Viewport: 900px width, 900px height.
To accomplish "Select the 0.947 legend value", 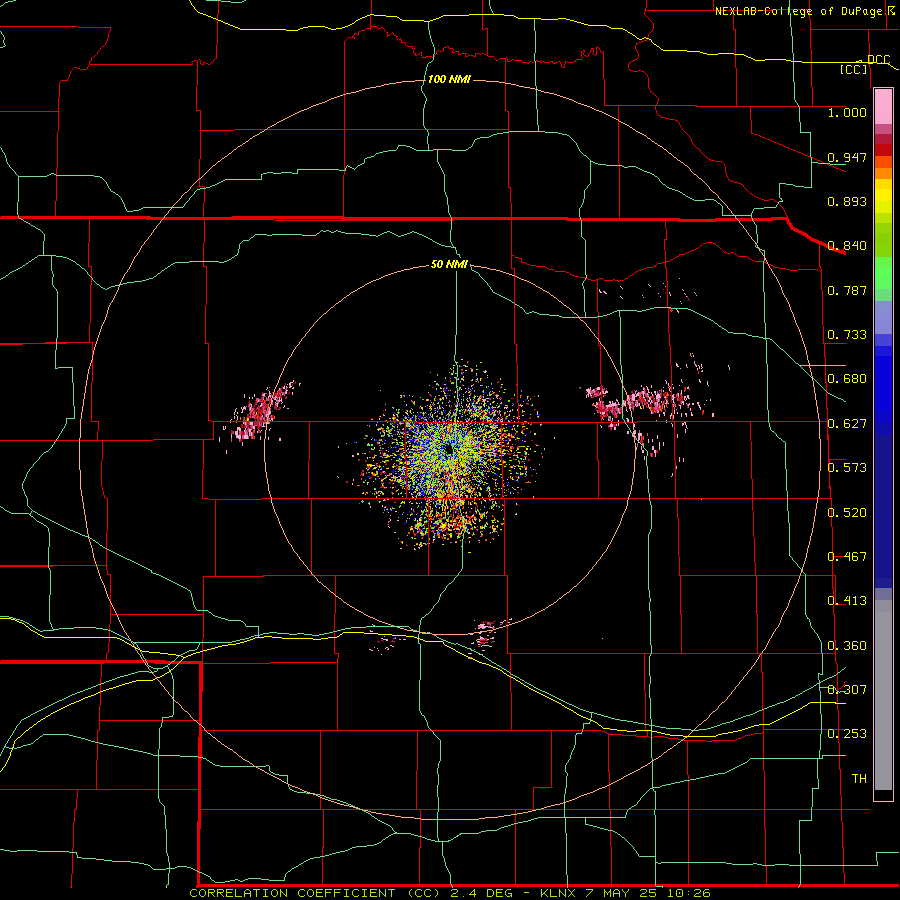I will click(847, 157).
